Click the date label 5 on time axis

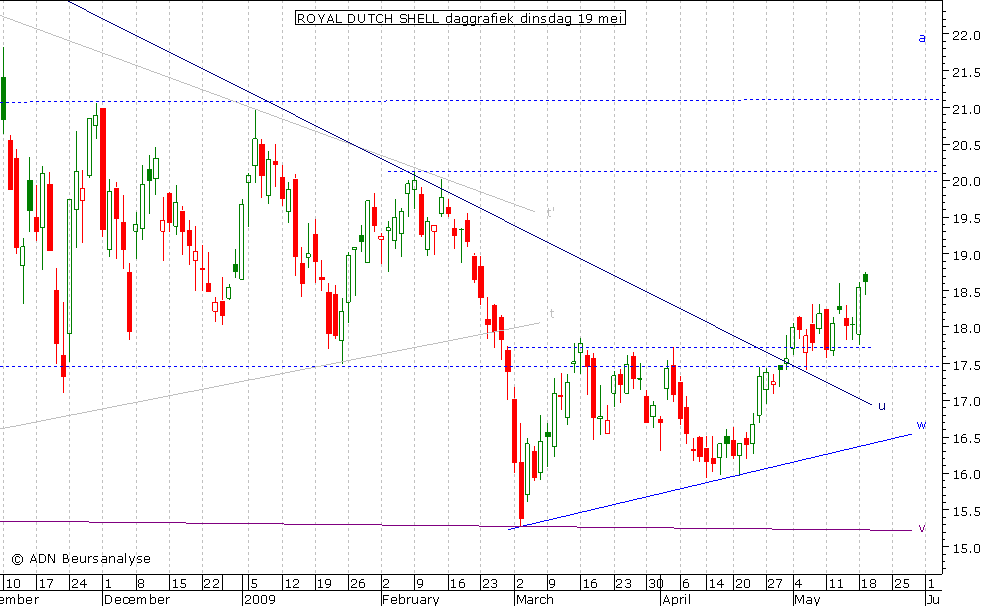click(x=254, y=583)
